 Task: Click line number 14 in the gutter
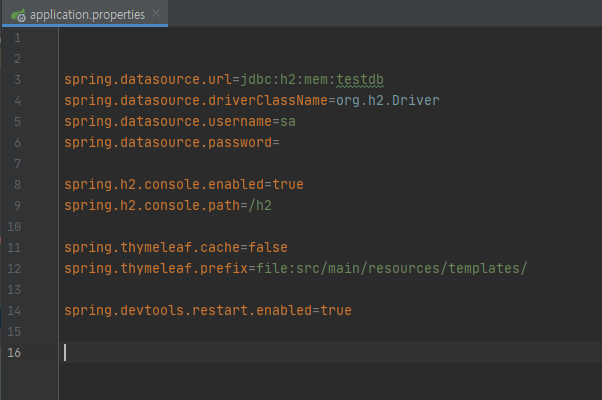(x=14, y=311)
